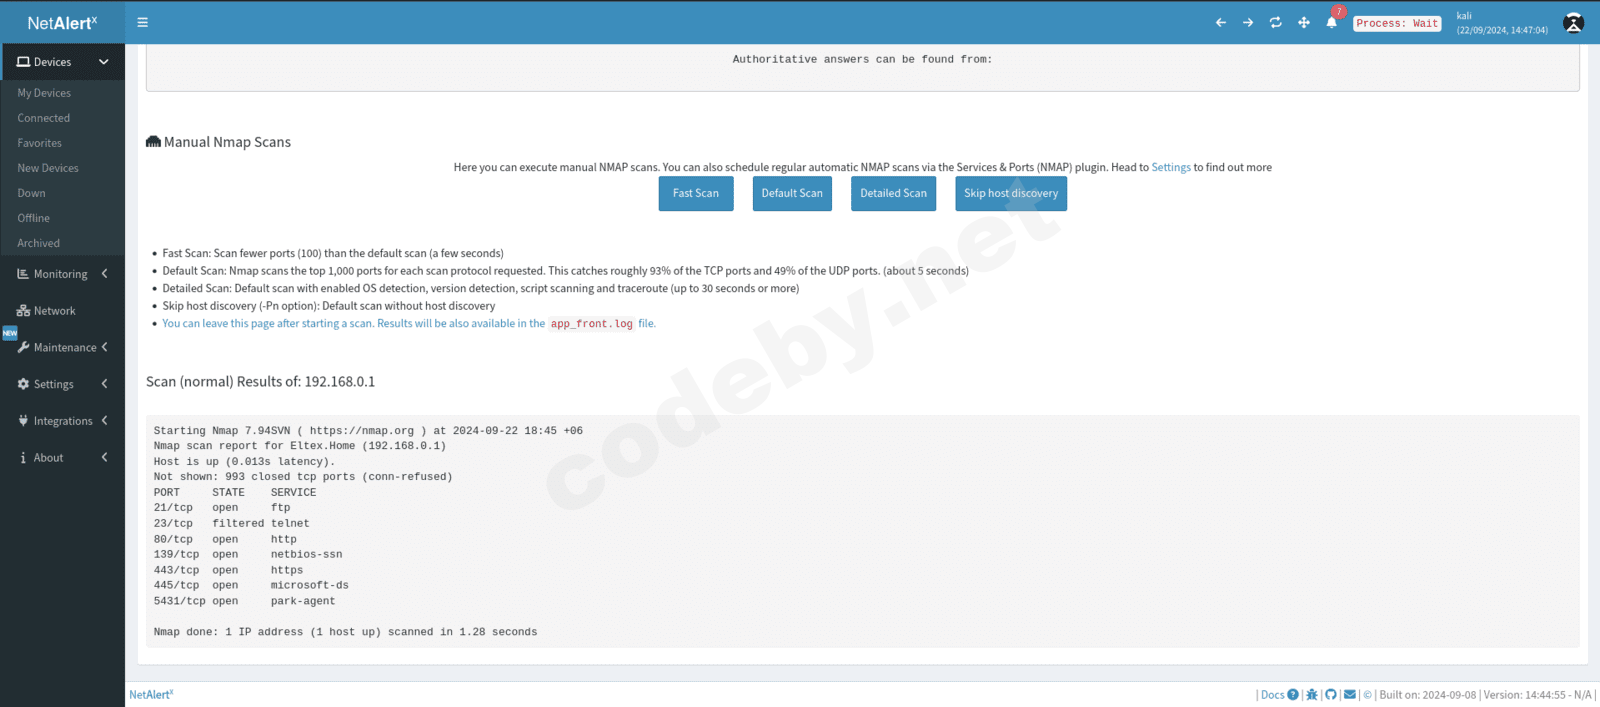1600x707 pixels.
Task: Click the '23/tcp filtered telnet' result row
Action: tap(232, 524)
